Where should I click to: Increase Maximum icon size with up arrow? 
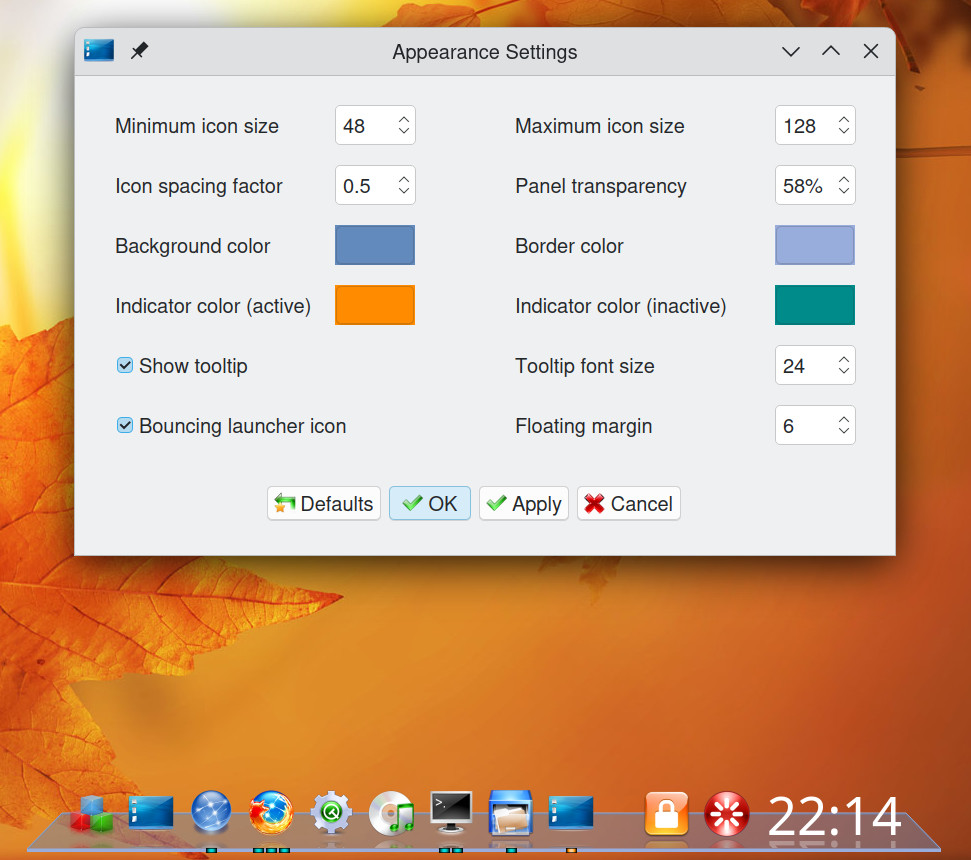coord(843,119)
